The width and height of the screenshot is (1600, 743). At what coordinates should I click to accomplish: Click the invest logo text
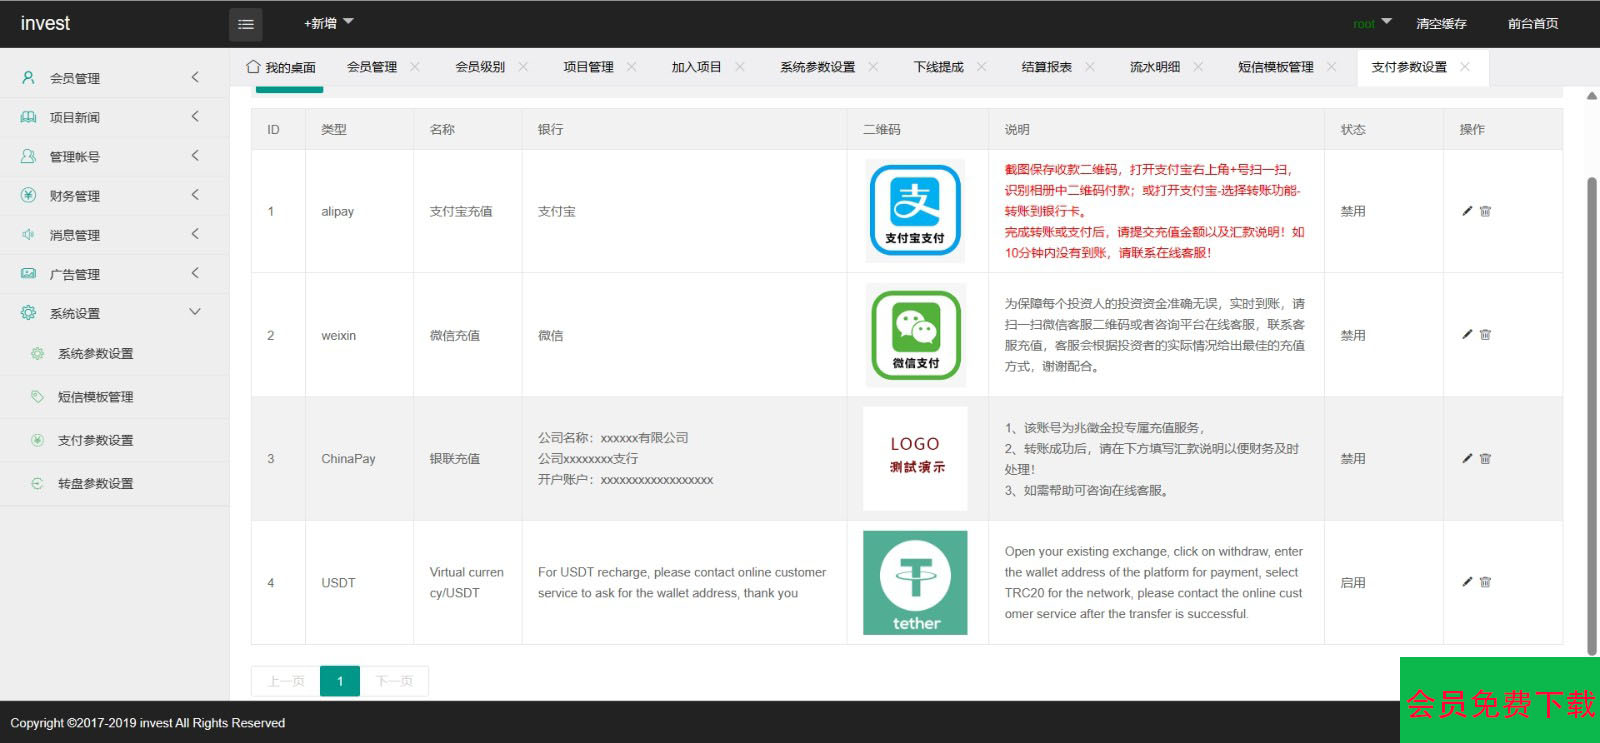[45, 23]
